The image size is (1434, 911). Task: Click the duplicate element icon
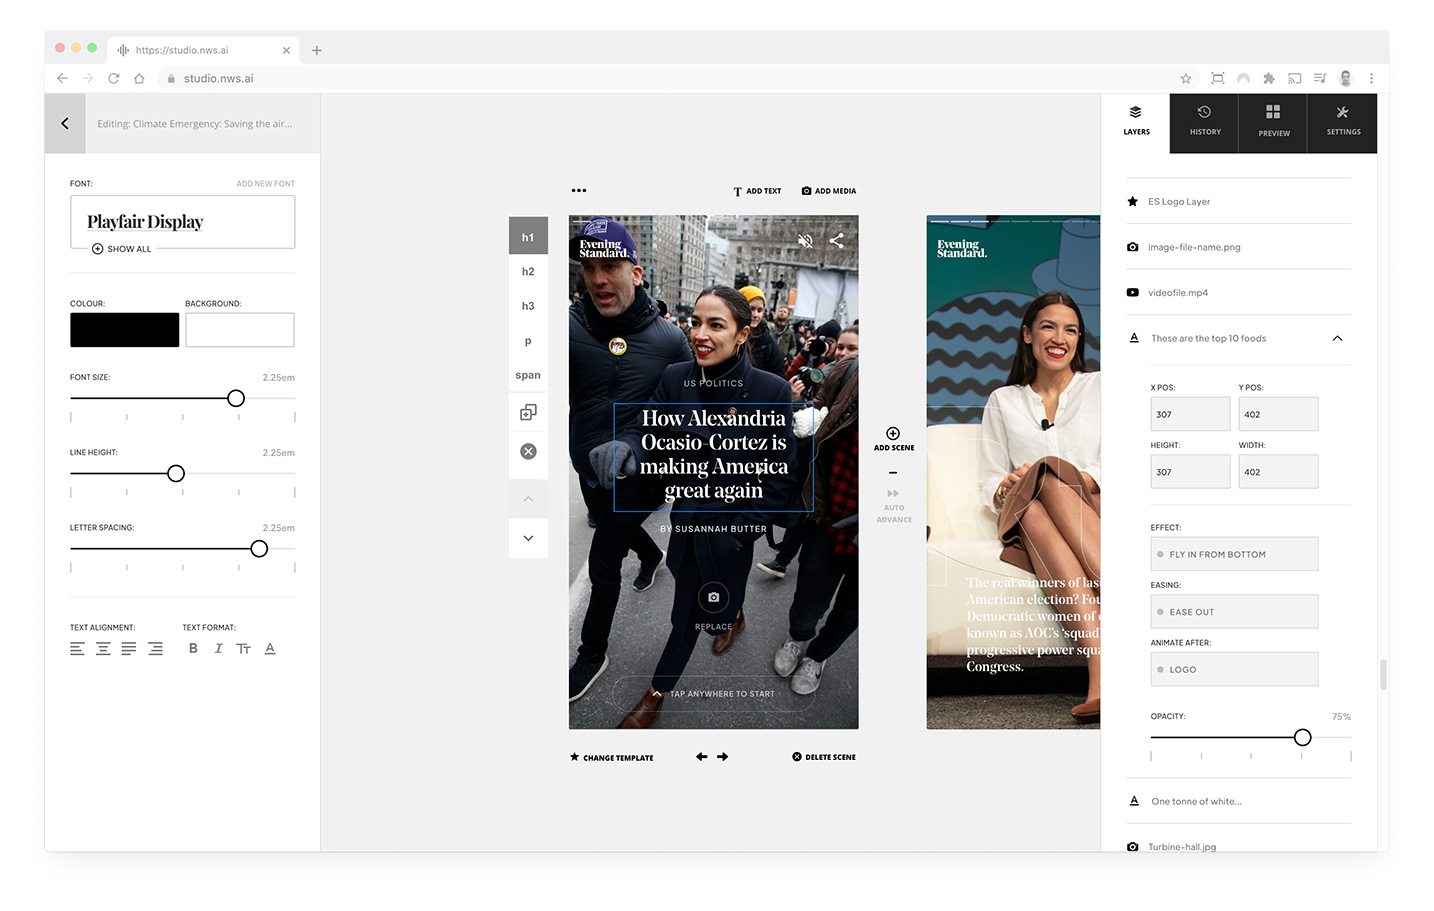(x=528, y=412)
